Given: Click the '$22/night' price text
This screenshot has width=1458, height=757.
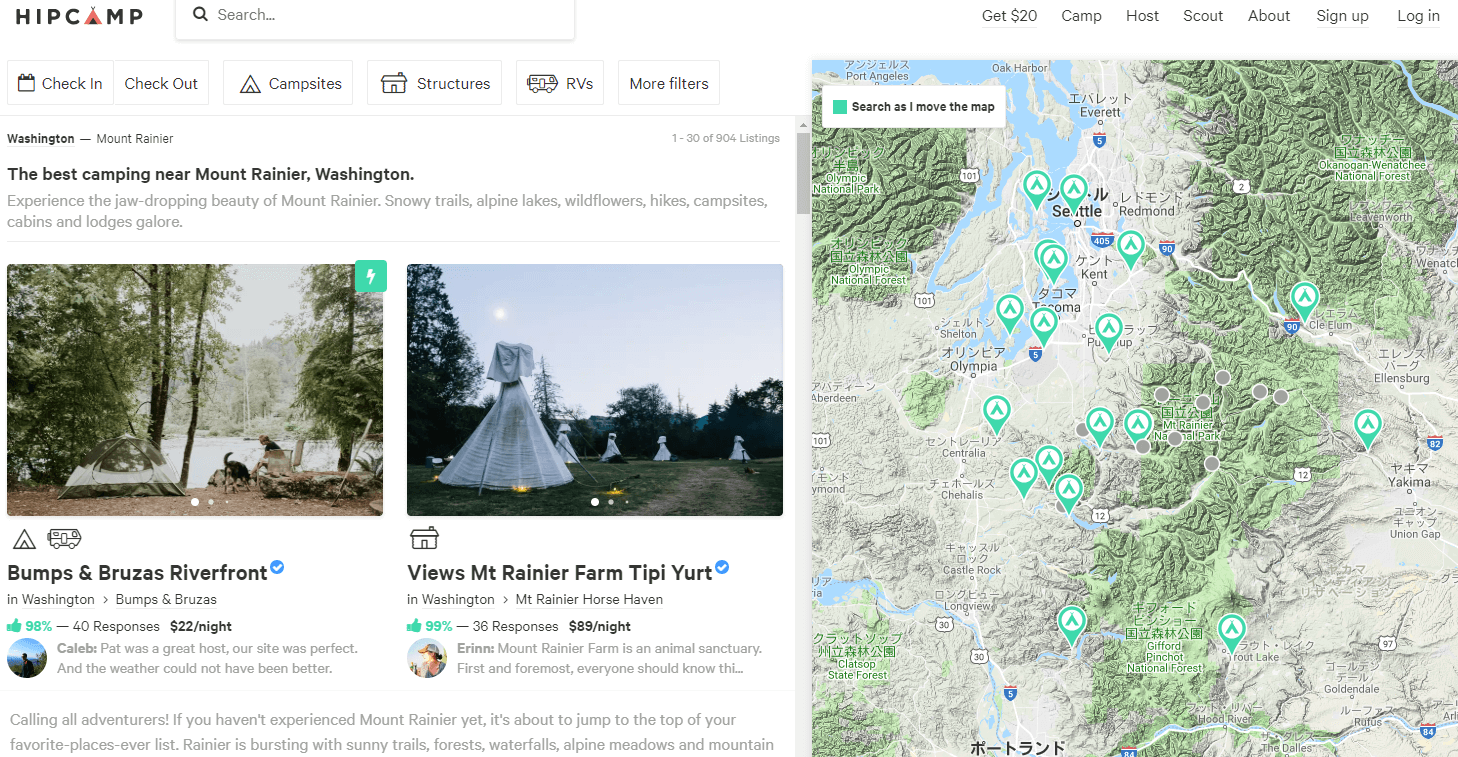Looking at the screenshot, I should (x=201, y=626).
